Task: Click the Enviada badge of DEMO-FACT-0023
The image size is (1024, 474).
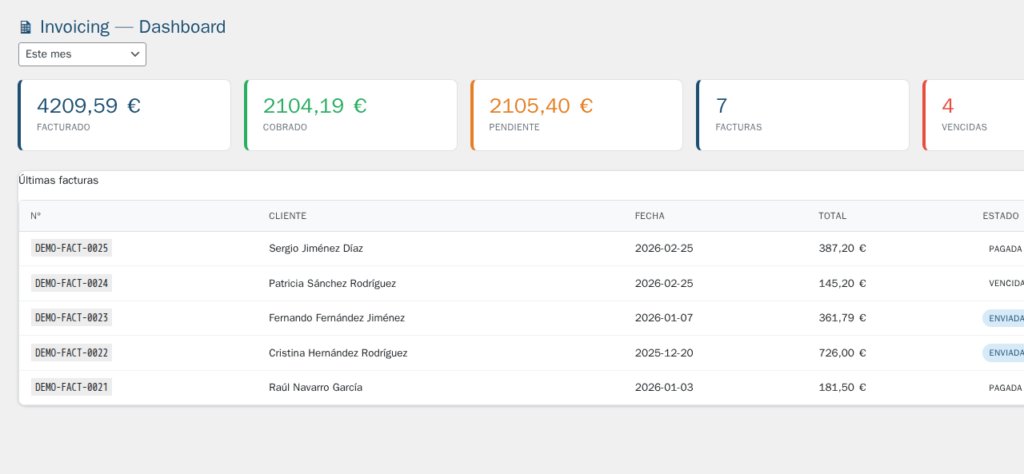Action: [x=1004, y=318]
